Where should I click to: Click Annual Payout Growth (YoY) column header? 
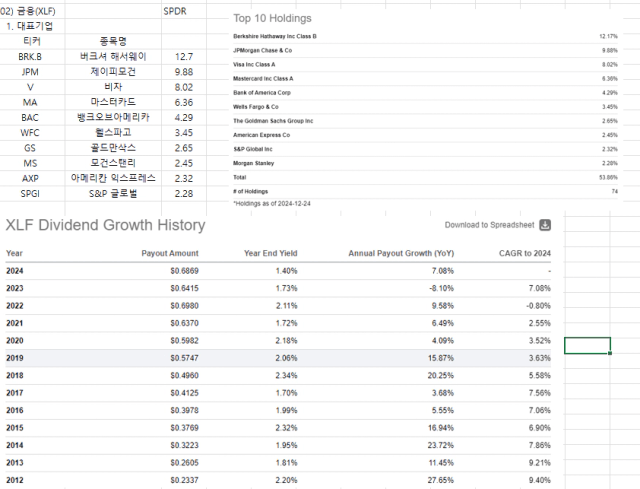click(x=401, y=253)
